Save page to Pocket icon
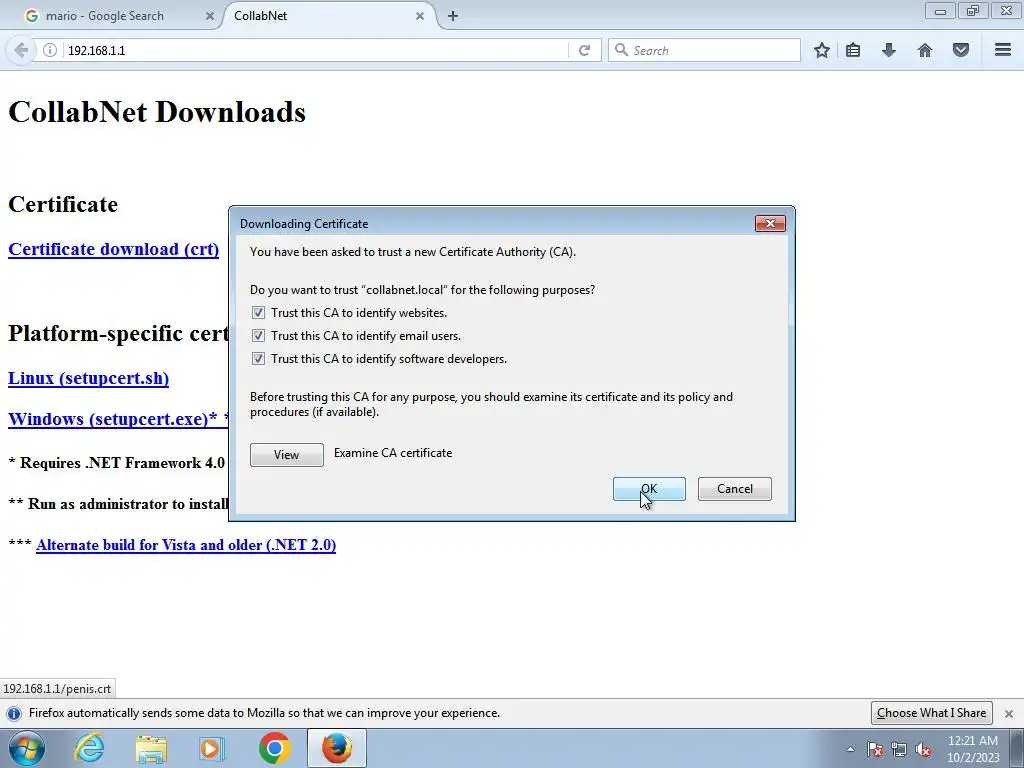 [x=961, y=50]
